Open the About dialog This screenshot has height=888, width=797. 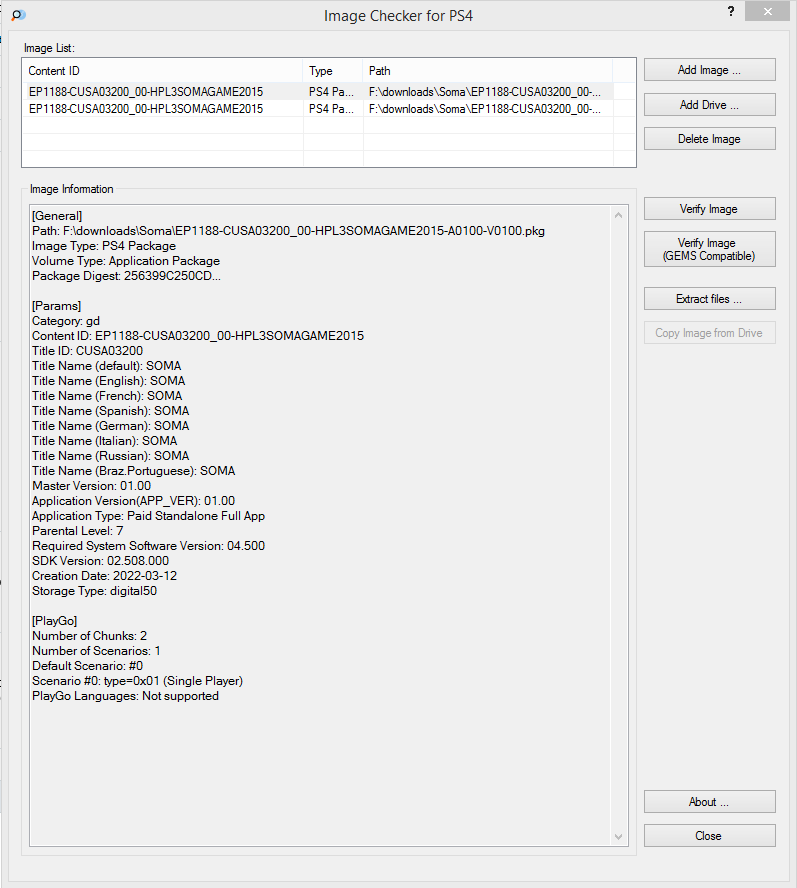click(x=709, y=802)
